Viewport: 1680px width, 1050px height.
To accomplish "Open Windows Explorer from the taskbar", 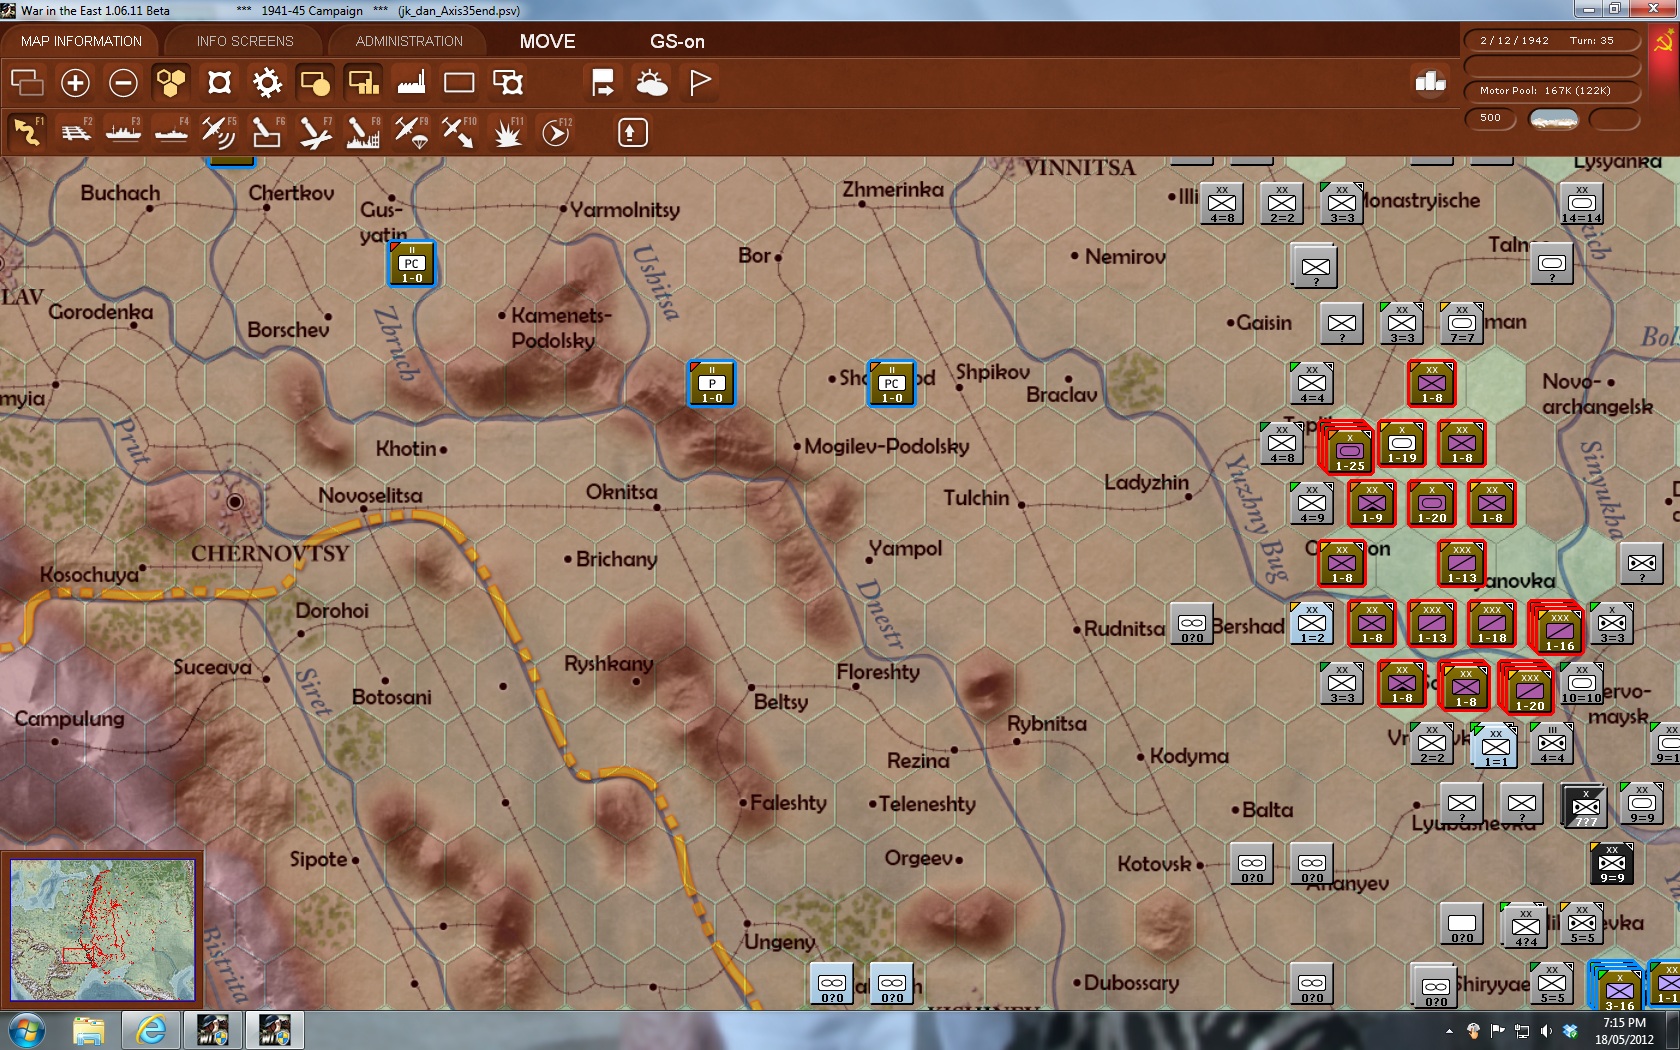I will (88, 1030).
